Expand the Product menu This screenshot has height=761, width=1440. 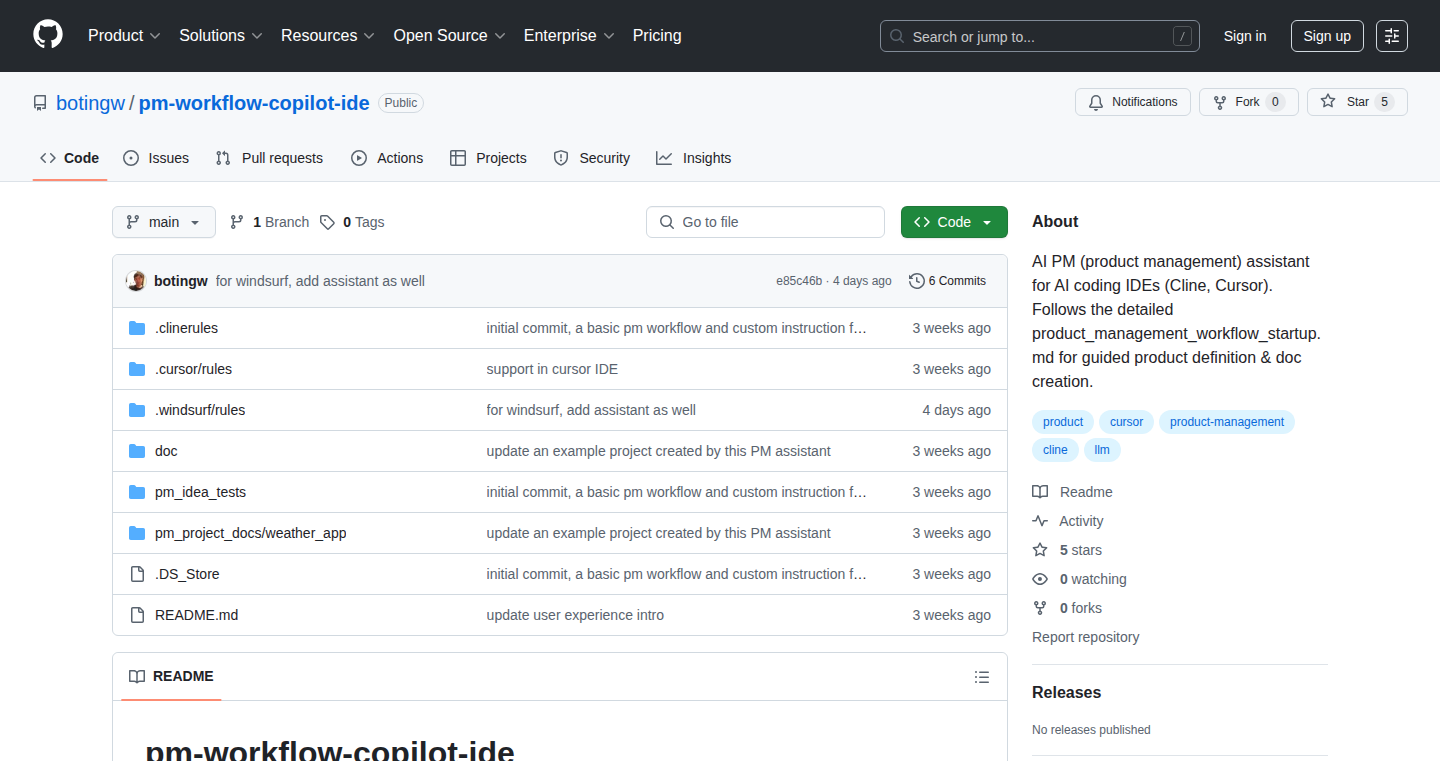pyautogui.click(x=124, y=35)
